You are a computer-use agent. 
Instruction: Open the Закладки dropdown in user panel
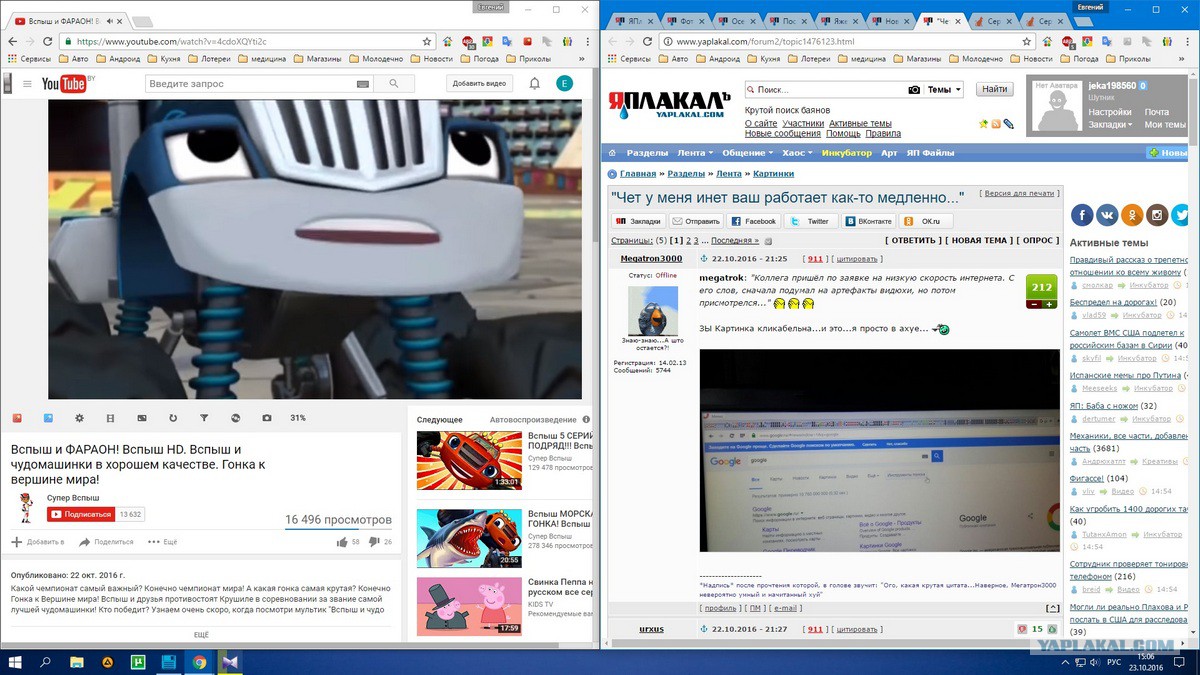1110,125
